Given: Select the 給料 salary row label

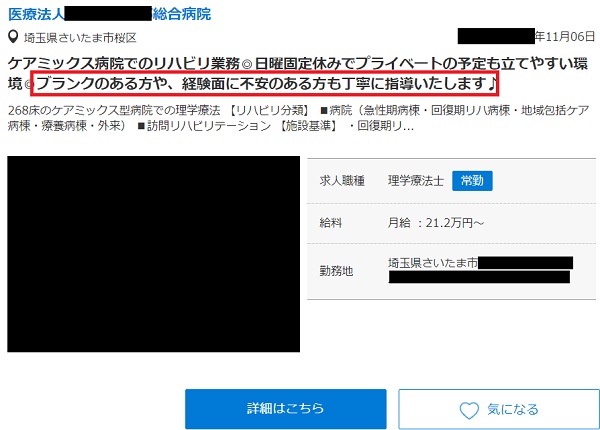Looking at the screenshot, I should point(331,223).
